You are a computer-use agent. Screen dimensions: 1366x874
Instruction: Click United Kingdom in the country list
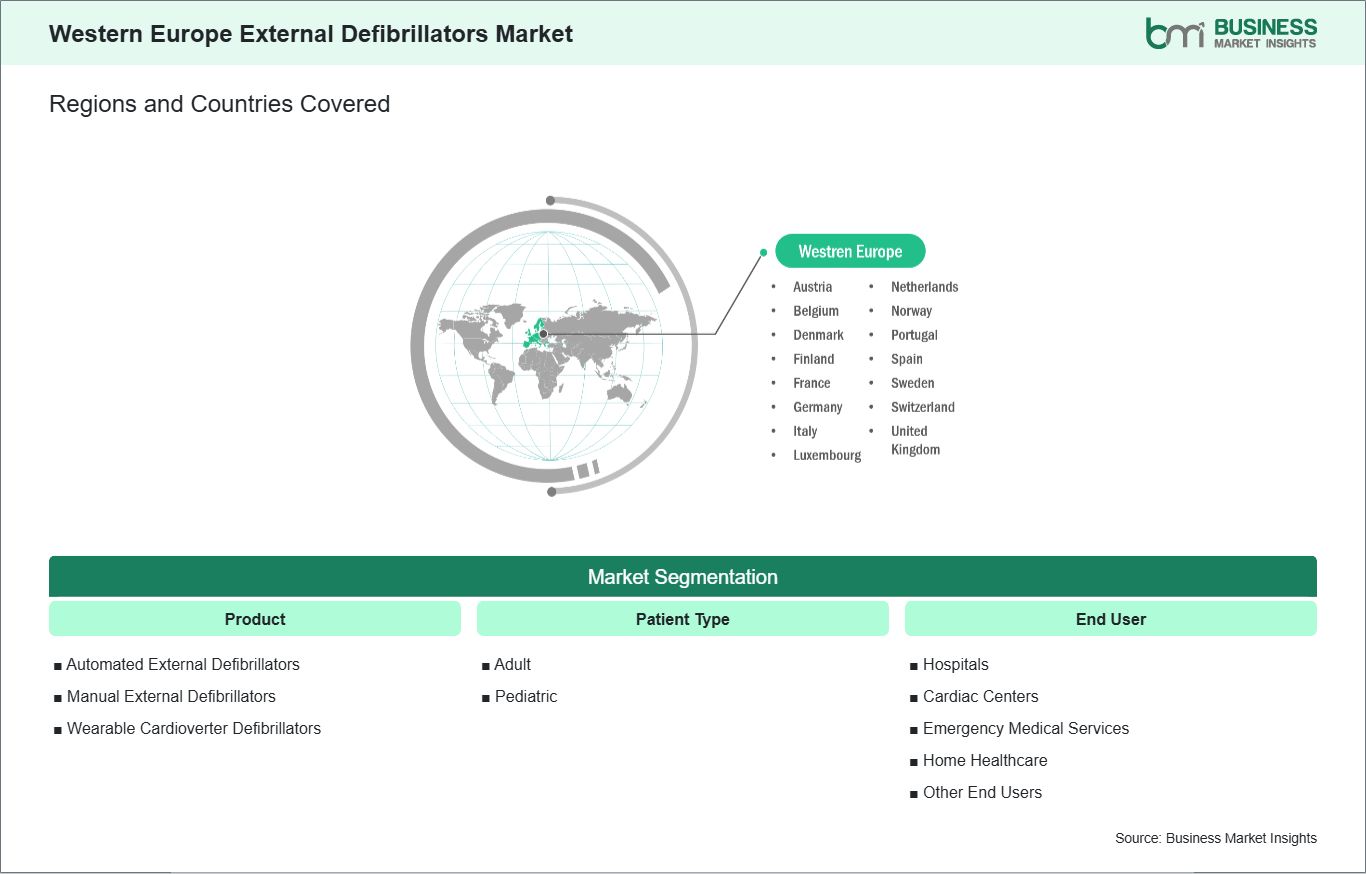(916, 440)
